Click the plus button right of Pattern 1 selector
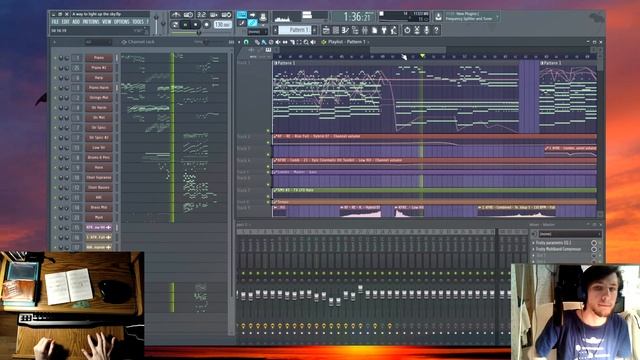Viewport: 640px width, 360px height. pyautogui.click(x=315, y=30)
